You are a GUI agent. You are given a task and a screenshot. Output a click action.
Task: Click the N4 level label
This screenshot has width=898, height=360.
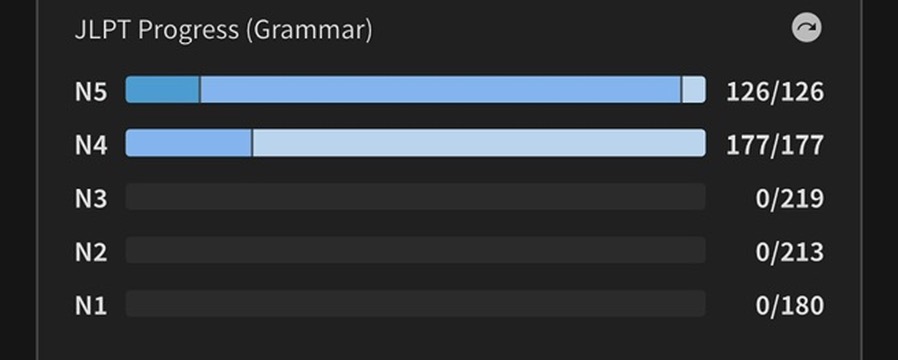coord(91,145)
